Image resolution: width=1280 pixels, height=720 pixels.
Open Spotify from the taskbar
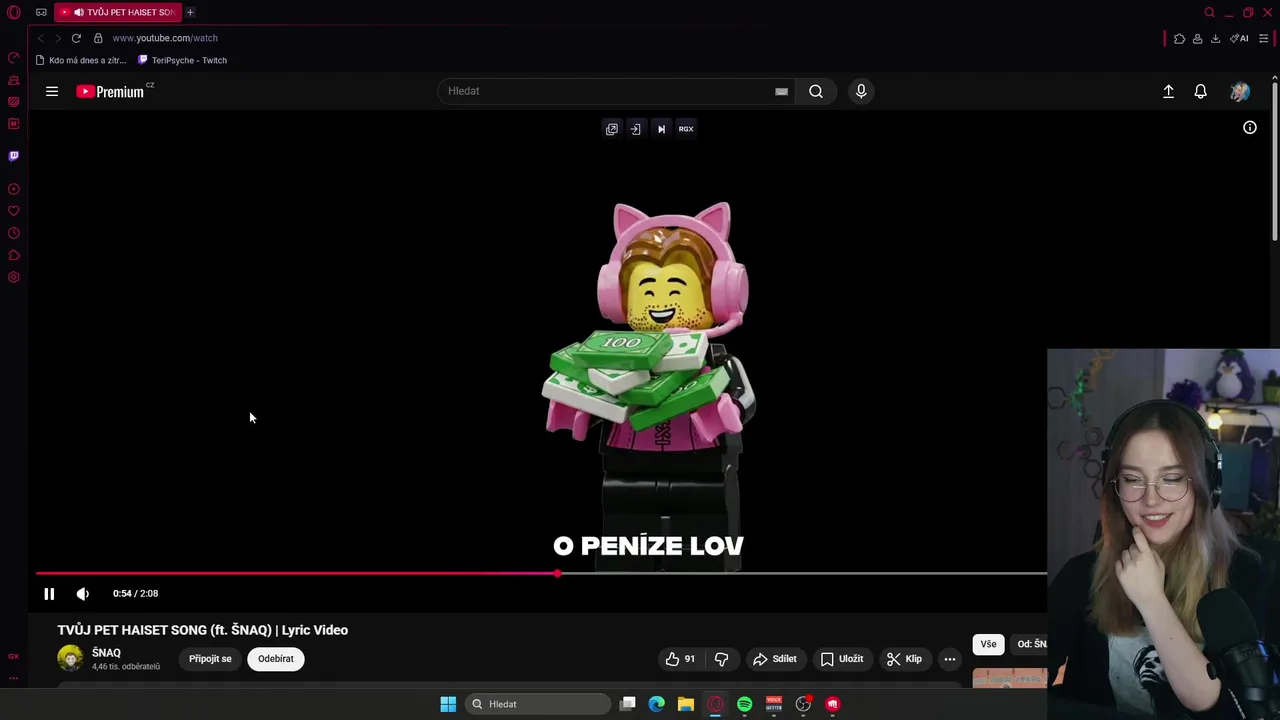click(x=745, y=704)
